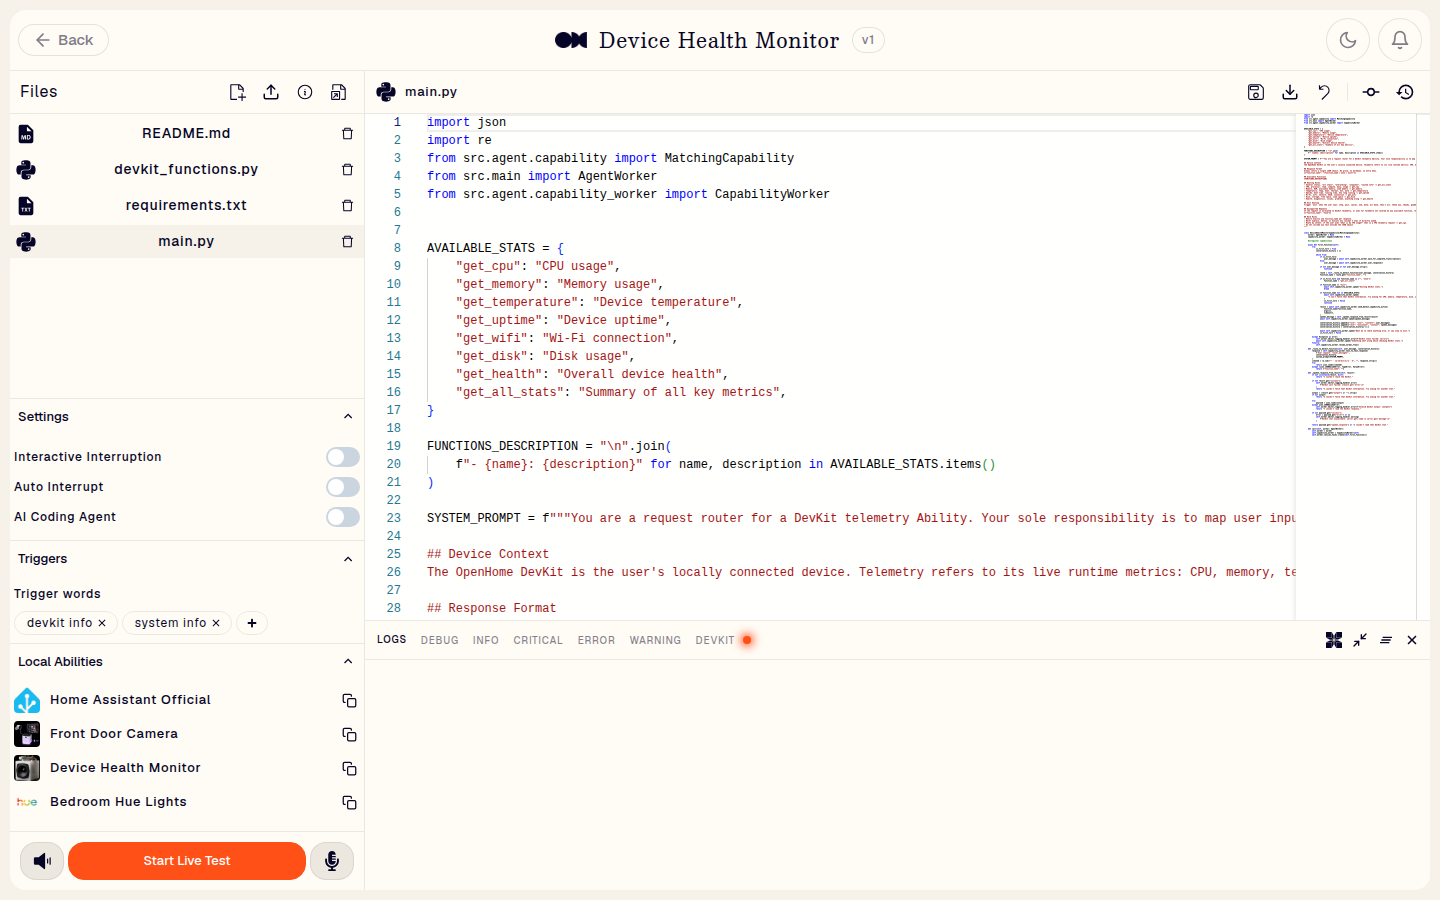The height and width of the screenshot is (900, 1440).
Task: Click inside the empty logs output area
Action: point(897,774)
